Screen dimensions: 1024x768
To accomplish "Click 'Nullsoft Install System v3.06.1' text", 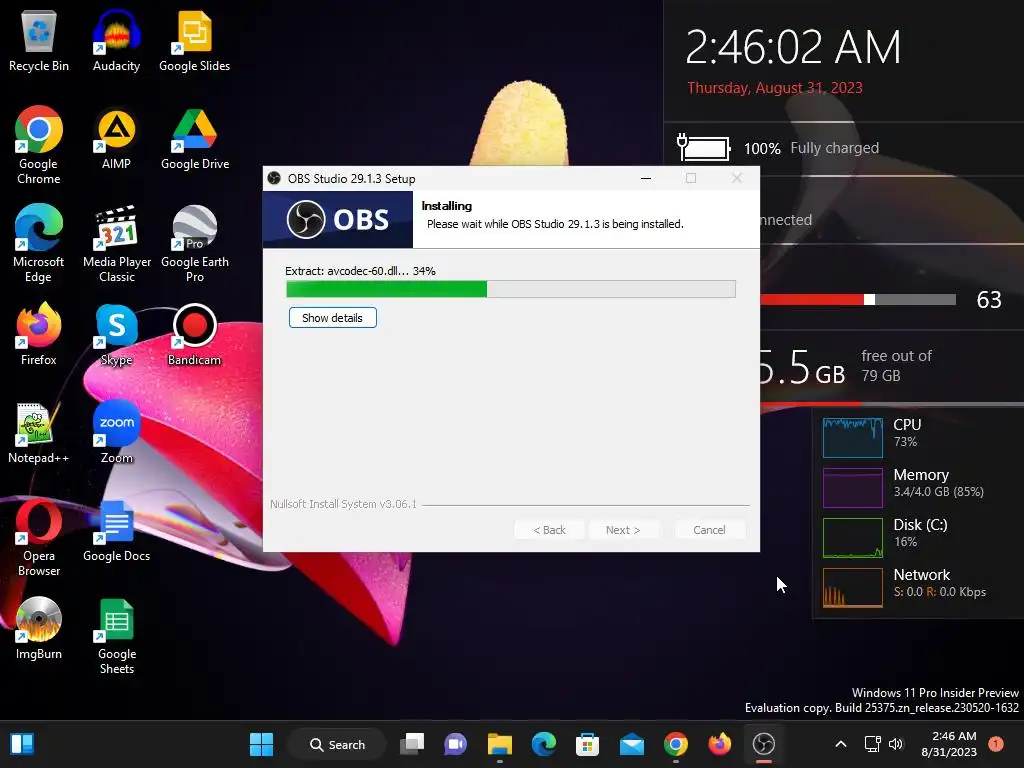I will tap(343, 504).
